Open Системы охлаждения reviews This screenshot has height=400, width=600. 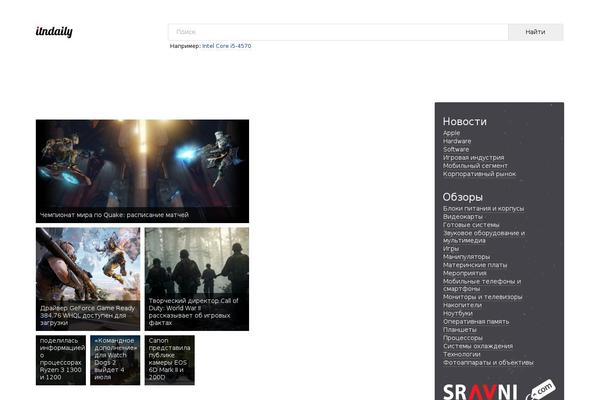pyautogui.click(x=478, y=346)
